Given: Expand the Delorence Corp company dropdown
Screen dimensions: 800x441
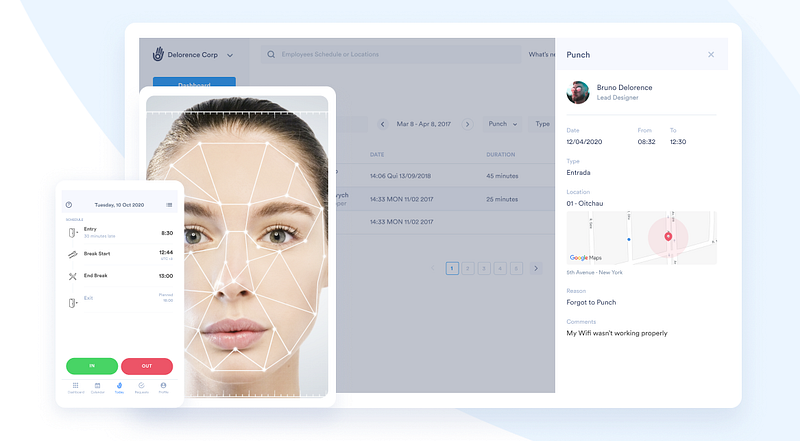Looking at the screenshot, I should (230, 55).
